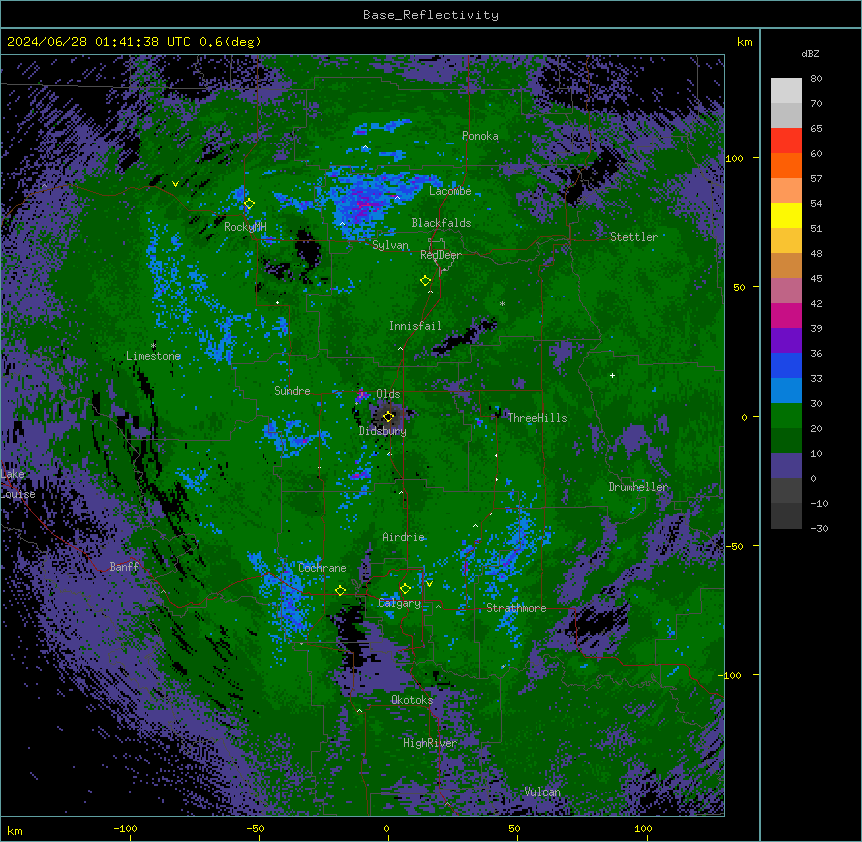Click the yellow diamond marker south of RedDeer
The height and width of the screenshot is (842, 862).
pos(425,281)
